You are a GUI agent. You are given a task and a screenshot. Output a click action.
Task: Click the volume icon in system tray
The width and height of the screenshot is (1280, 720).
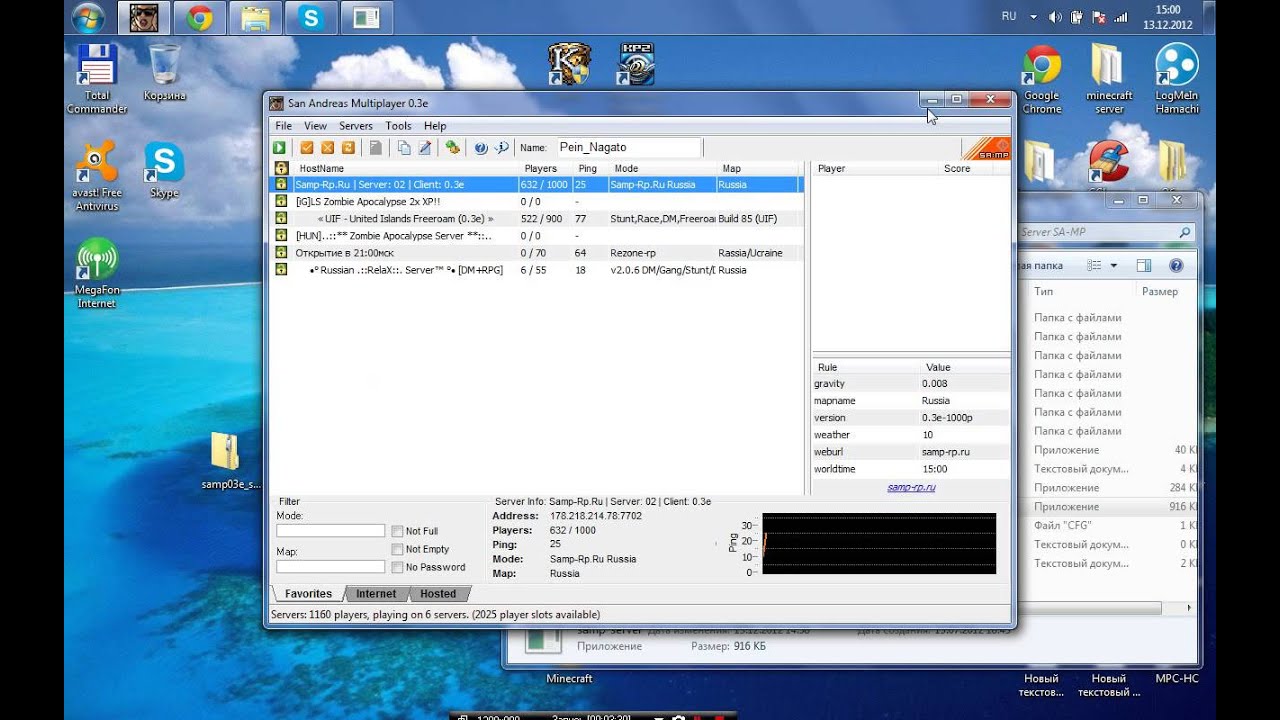click(x=1056, y=17)
